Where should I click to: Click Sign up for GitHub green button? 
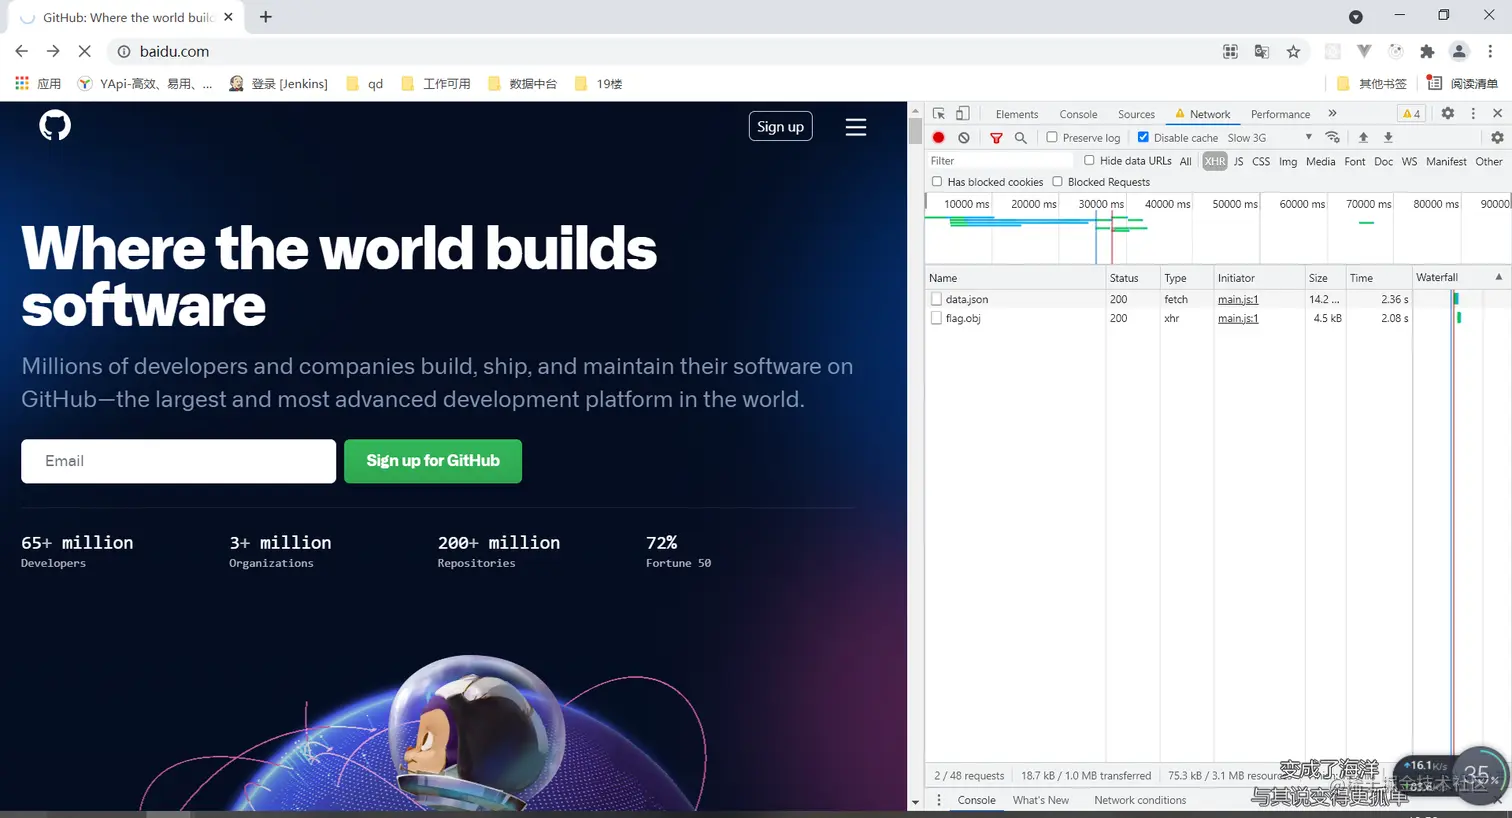point(433,461)
